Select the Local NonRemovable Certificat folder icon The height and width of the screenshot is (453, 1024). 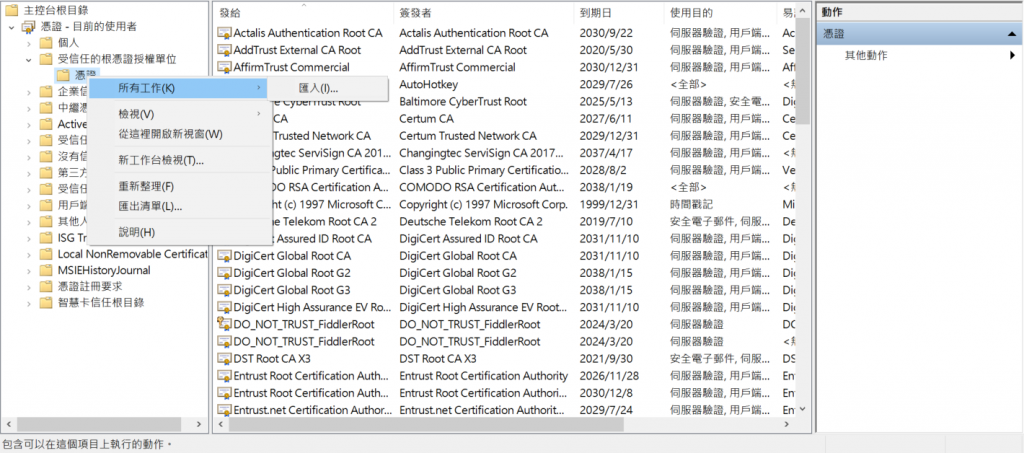[x=45, y=254]
